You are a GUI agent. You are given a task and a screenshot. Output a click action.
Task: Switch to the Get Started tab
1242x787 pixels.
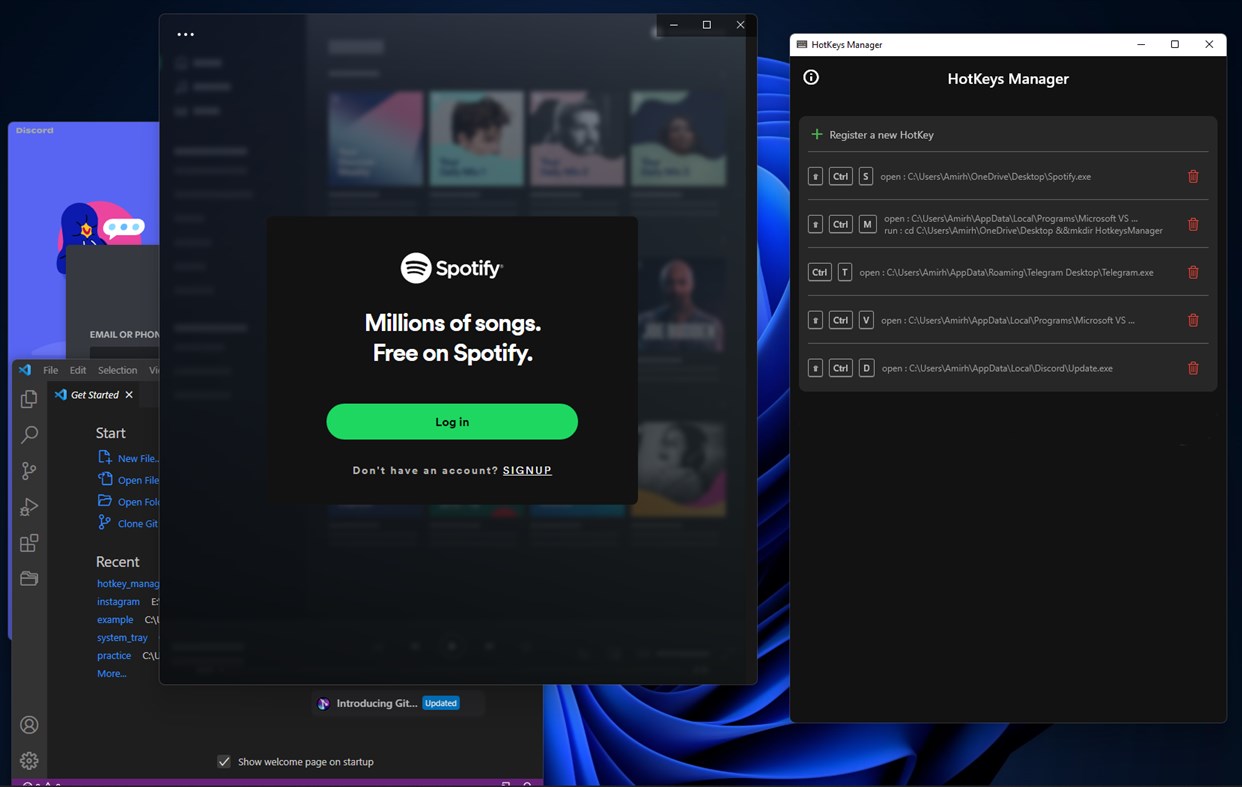tap(94, 395)
